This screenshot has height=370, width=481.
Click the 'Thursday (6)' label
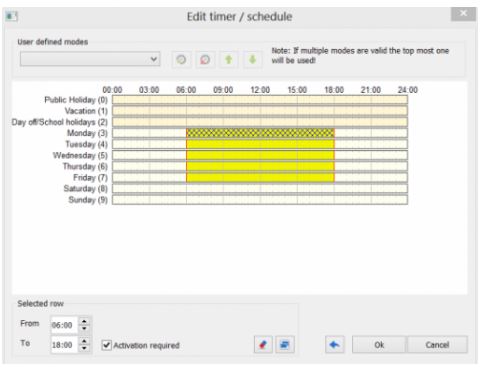pyautogui.click(x=85, y=166)
